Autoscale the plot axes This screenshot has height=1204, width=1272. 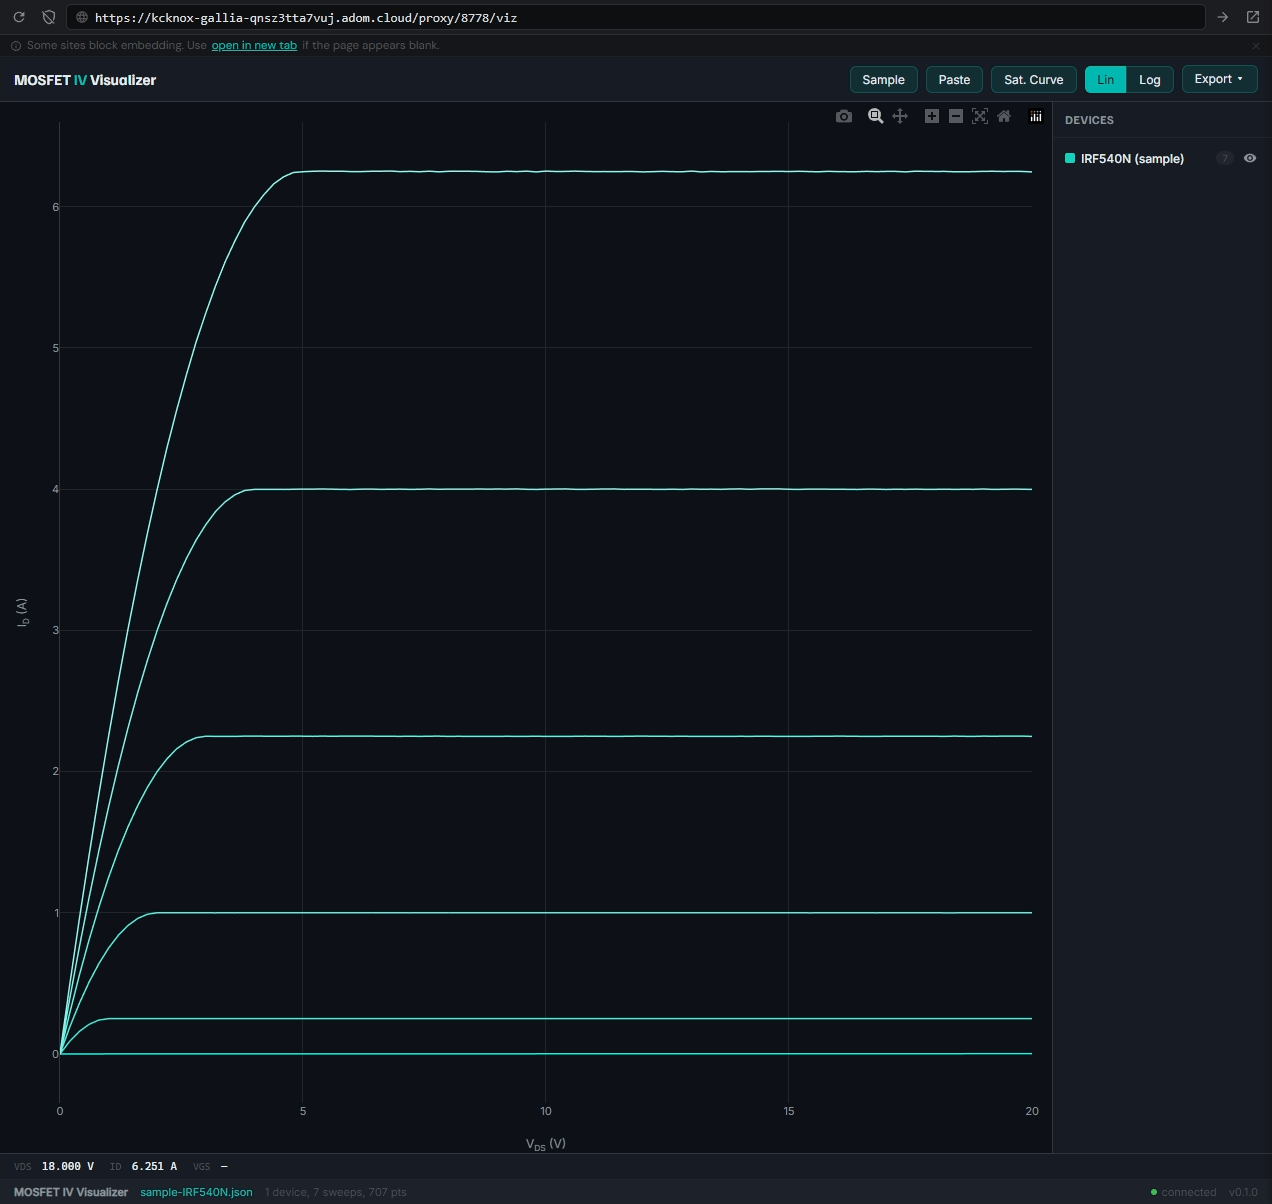pos(980,117)
